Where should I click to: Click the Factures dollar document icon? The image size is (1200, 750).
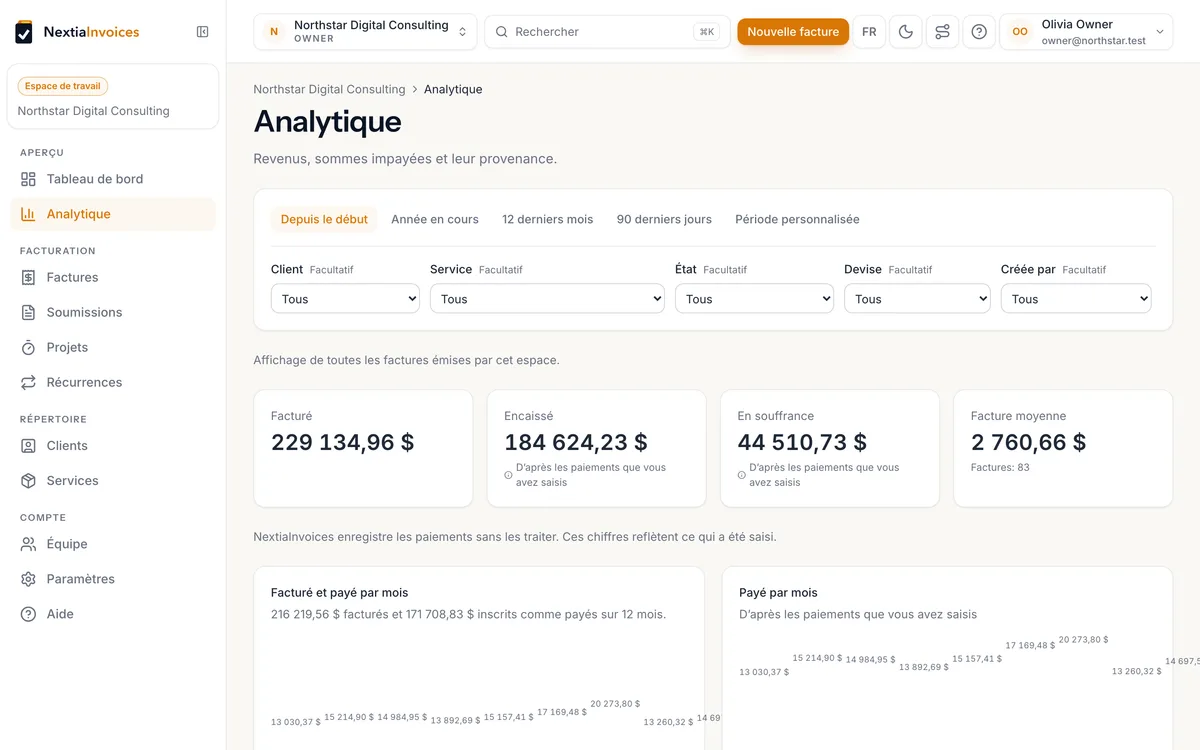pos(28,277)
